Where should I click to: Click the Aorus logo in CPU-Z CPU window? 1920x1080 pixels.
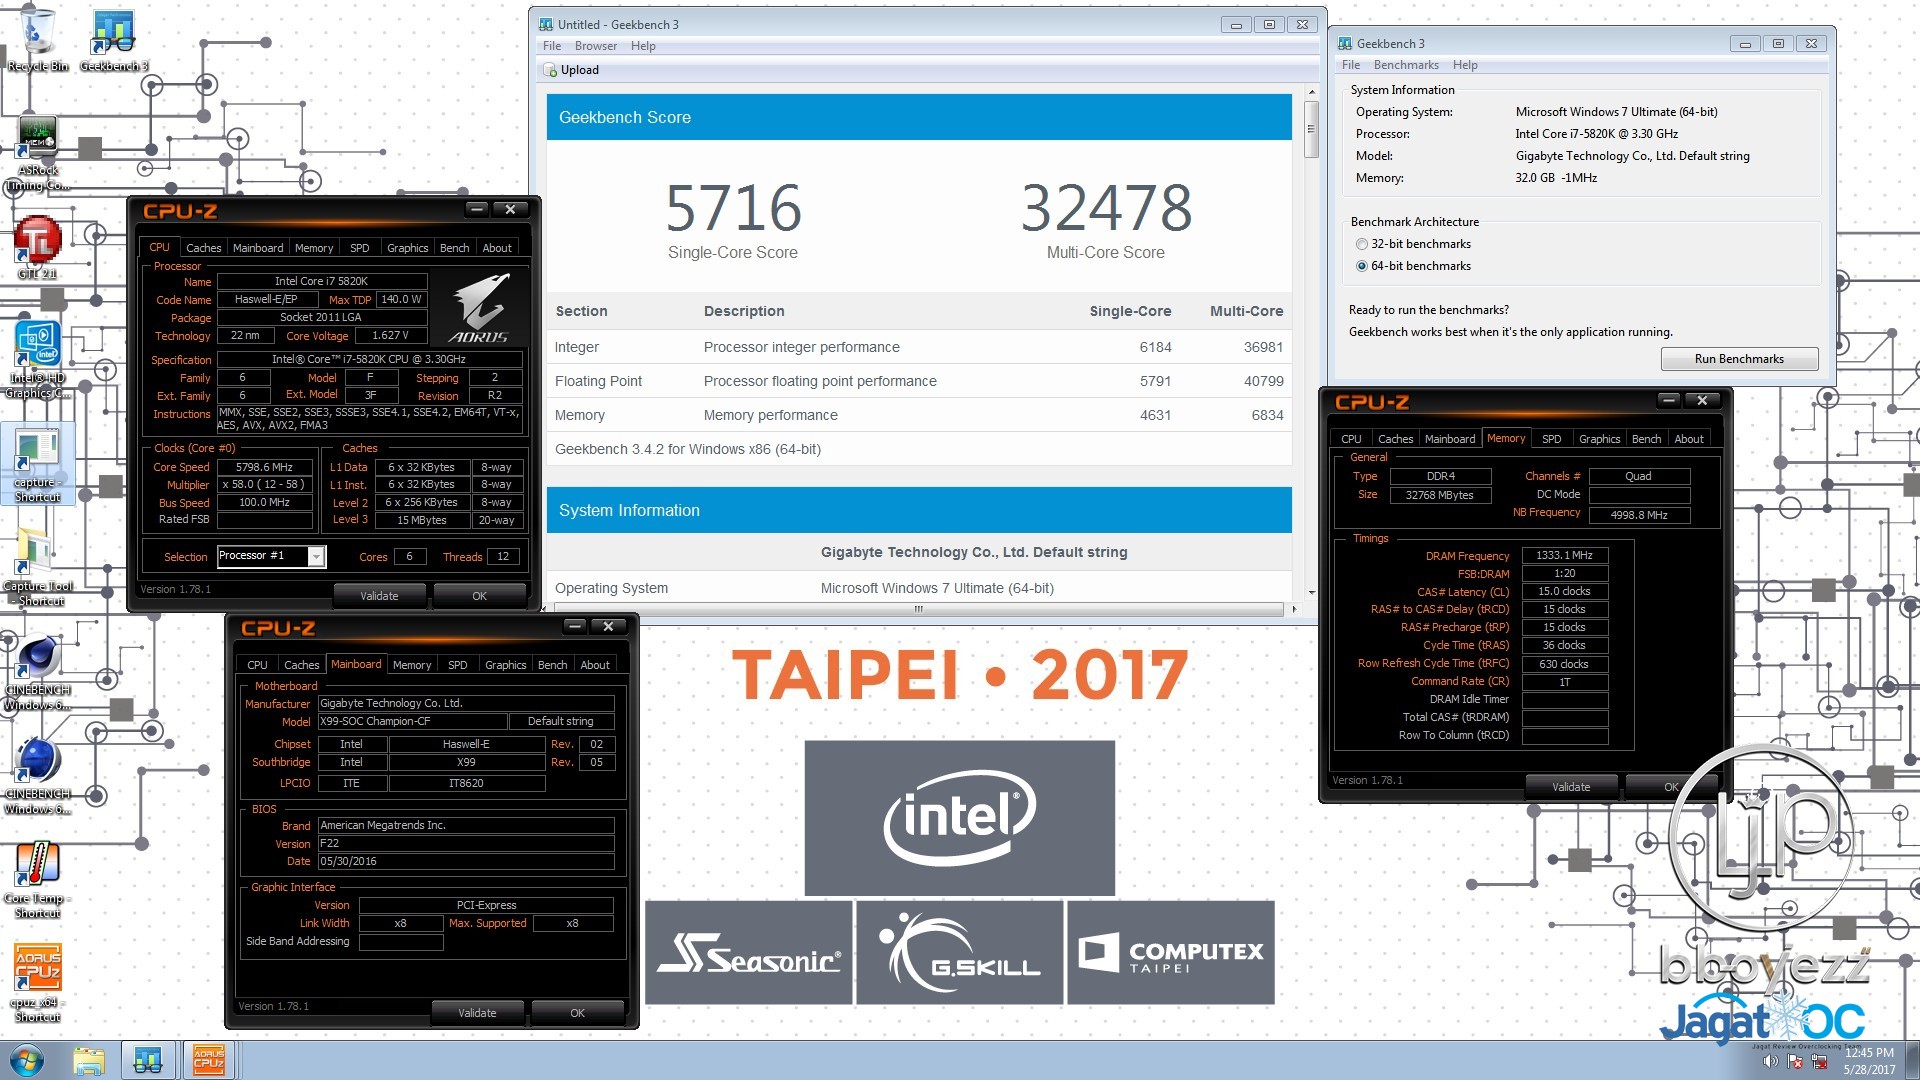[479, 308]
